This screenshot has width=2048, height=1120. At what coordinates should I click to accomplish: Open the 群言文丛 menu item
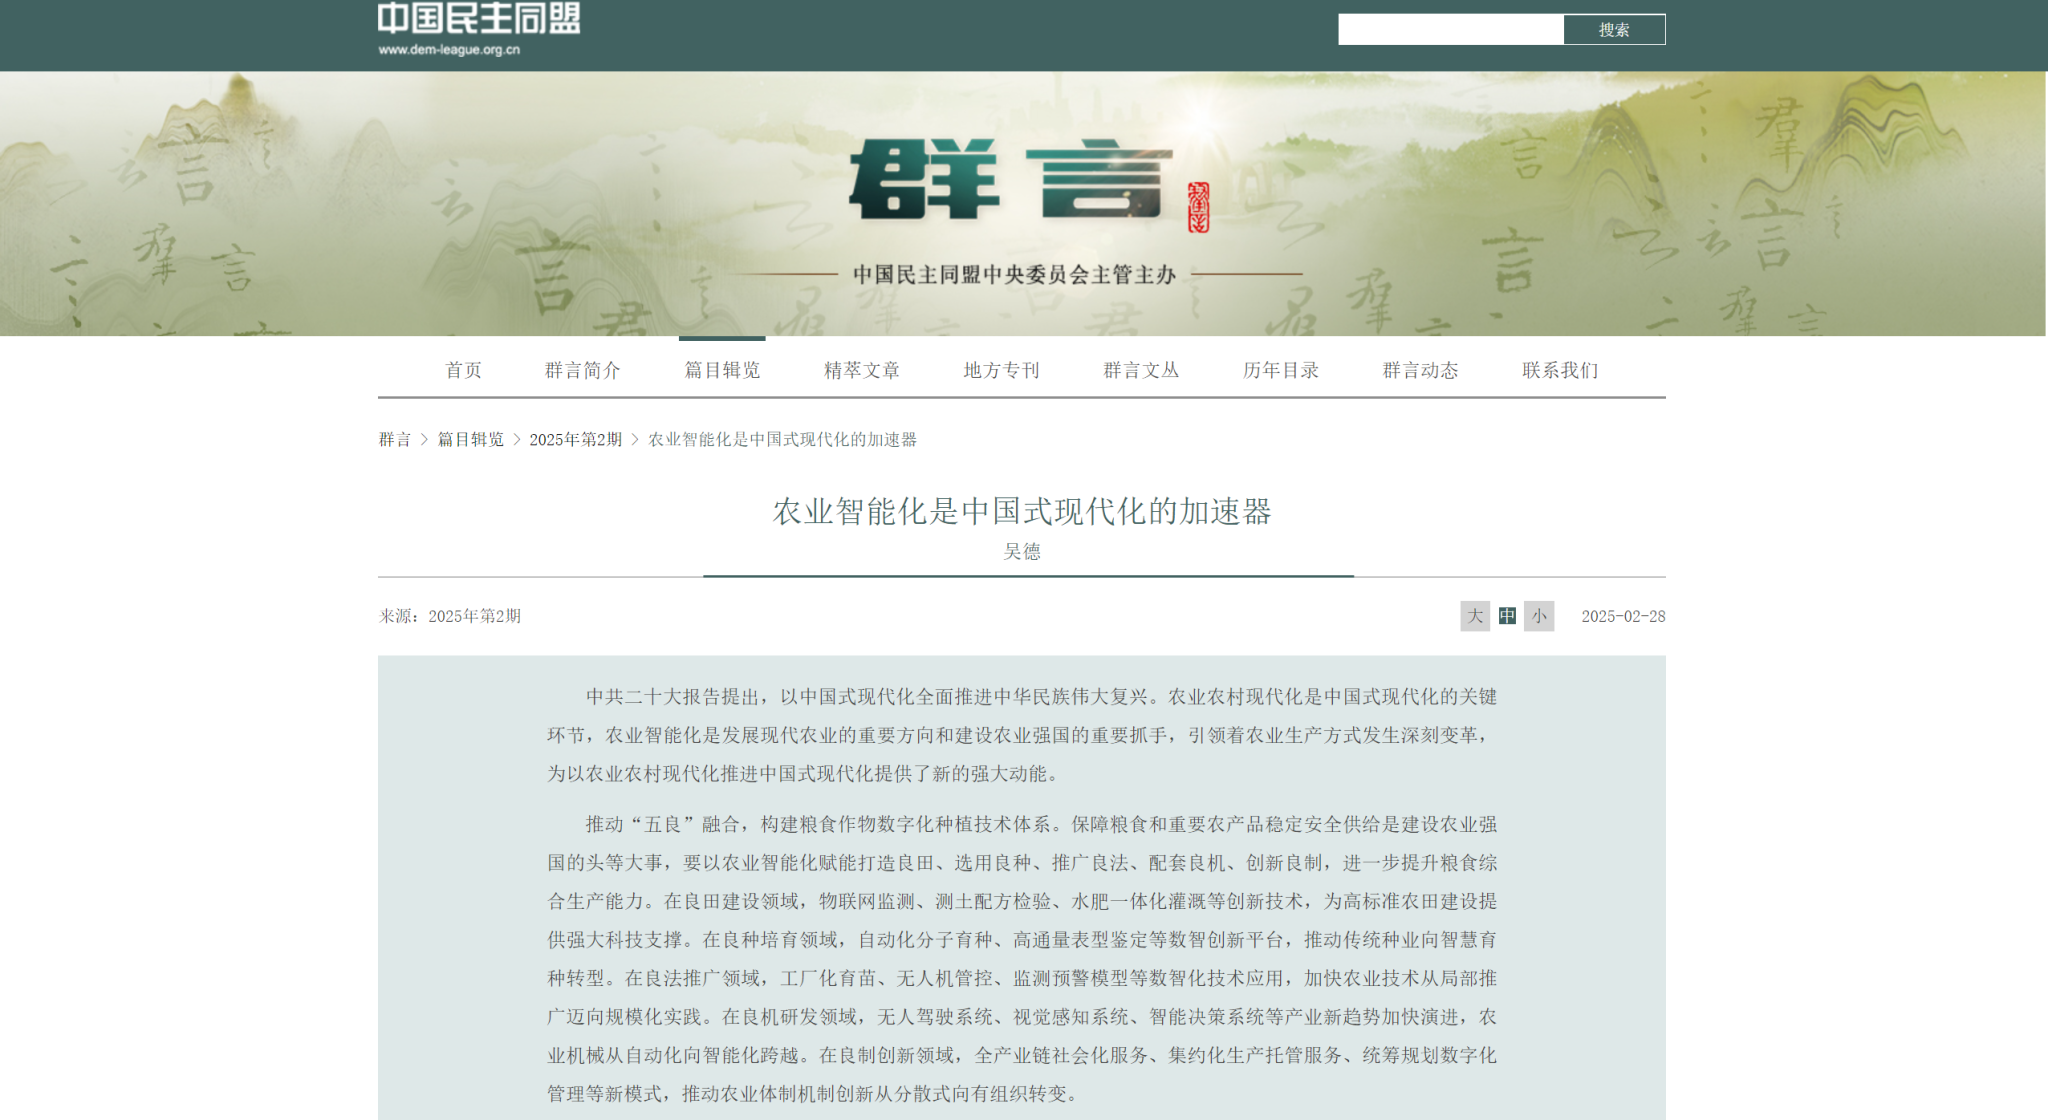click(1141, 370)
